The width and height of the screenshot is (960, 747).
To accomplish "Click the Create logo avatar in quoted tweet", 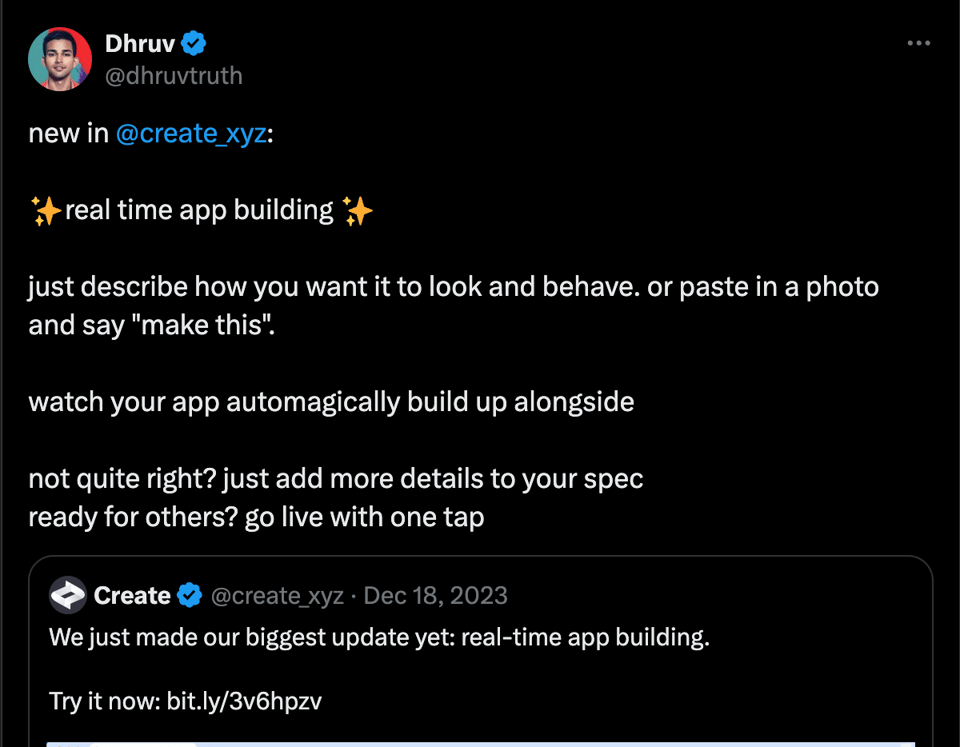I will [x=68, y=595].
